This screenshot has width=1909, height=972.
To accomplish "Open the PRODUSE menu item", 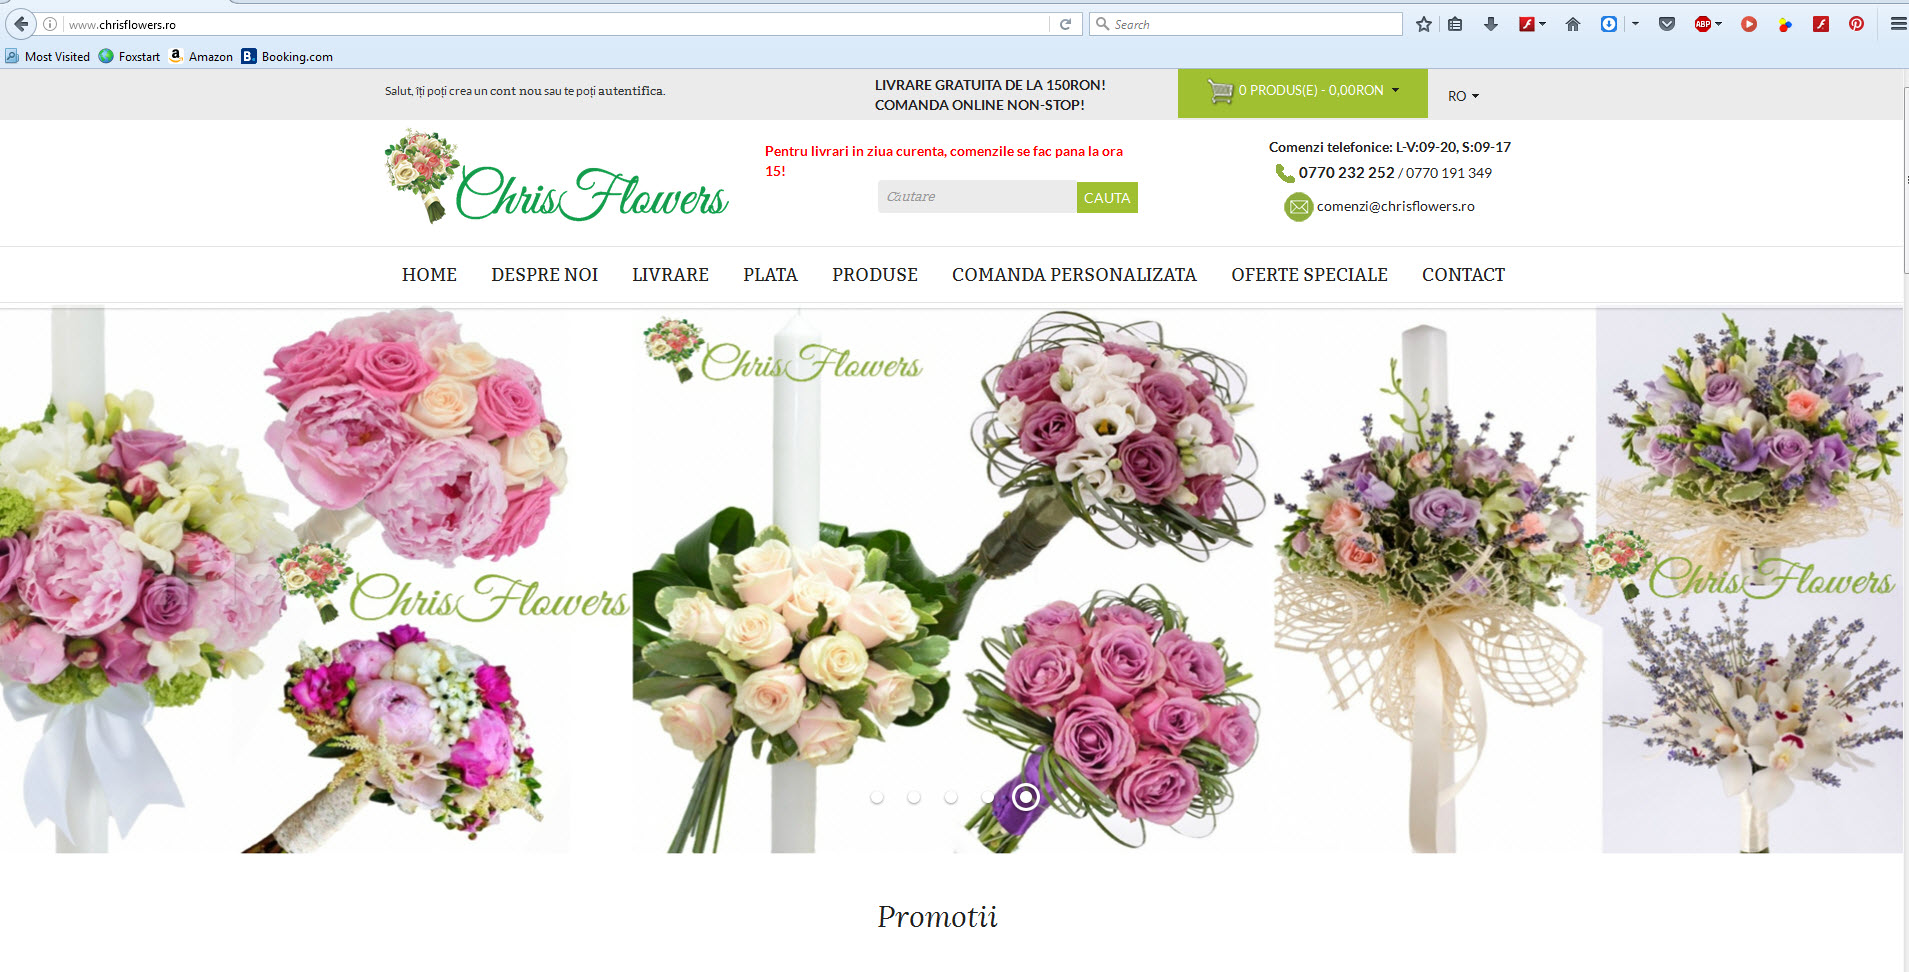I will [x=875, y=275].
